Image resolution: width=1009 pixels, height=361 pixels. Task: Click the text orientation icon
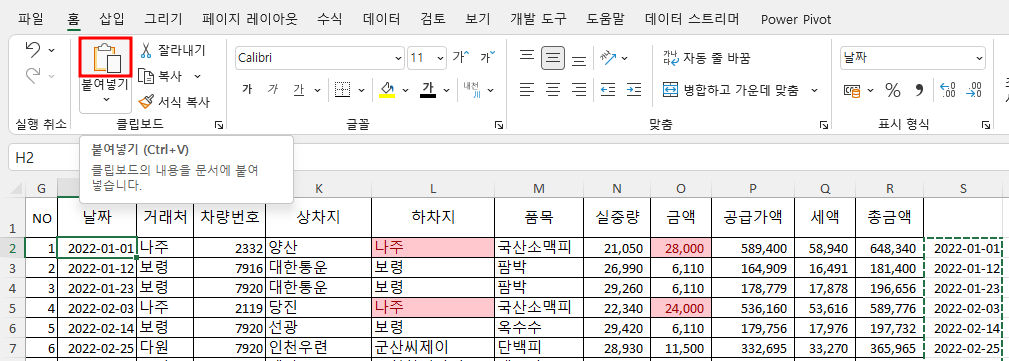pyautogui.click(x=608, y=57)
